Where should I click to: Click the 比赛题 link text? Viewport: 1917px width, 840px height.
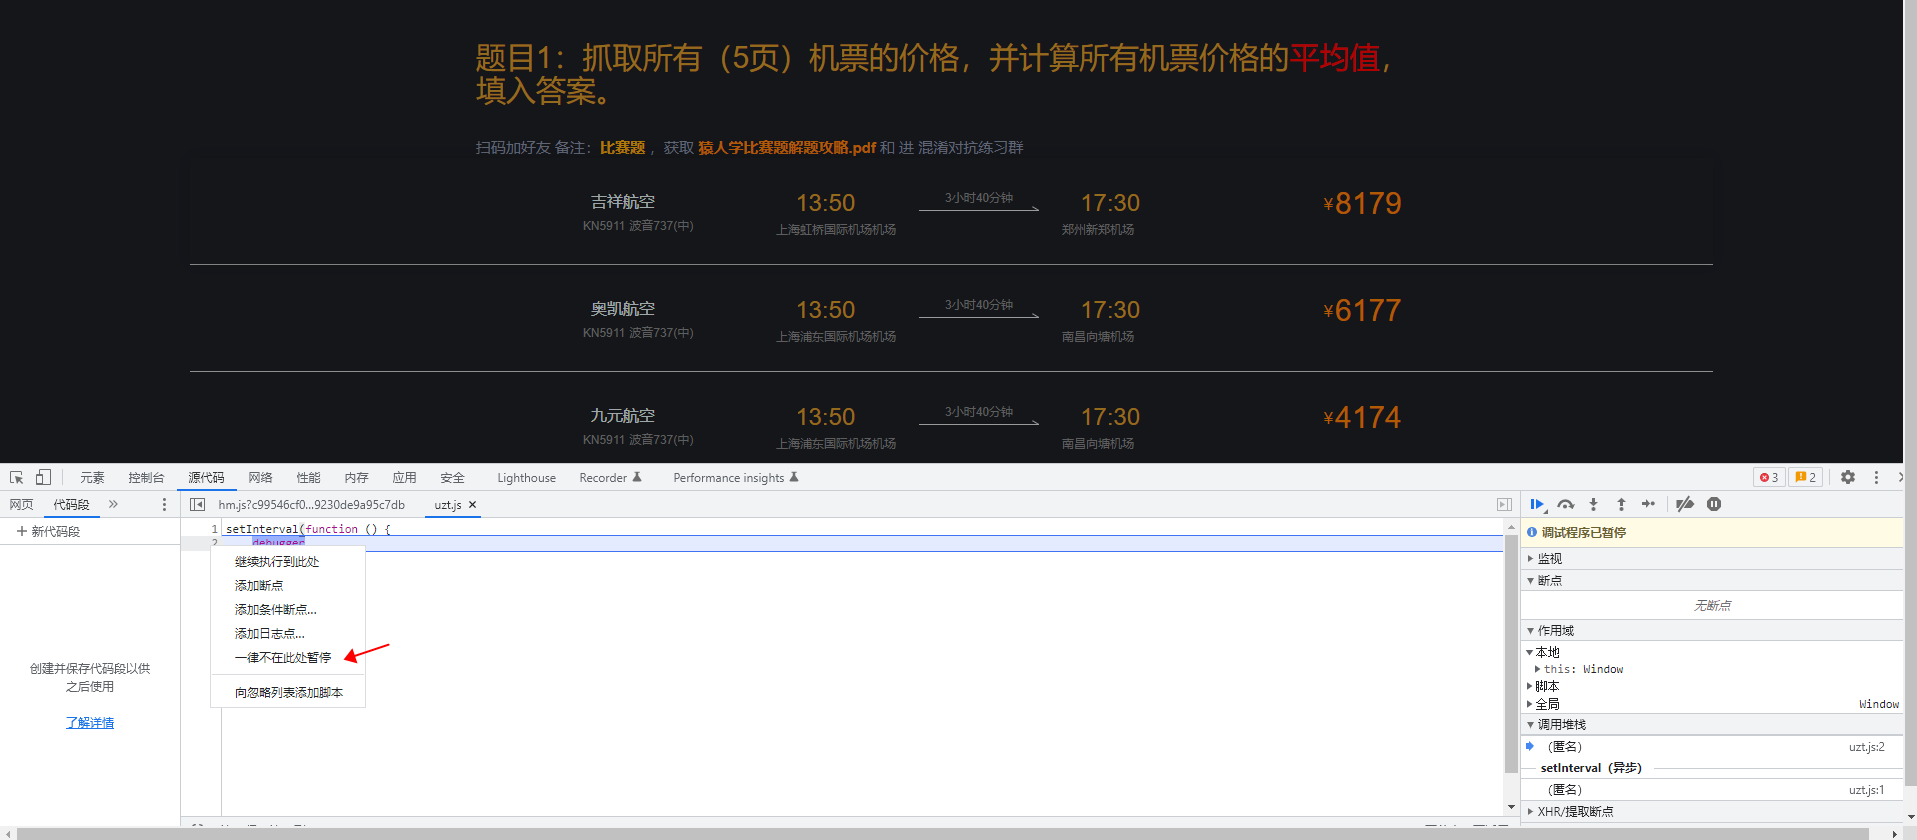click(622, 148)
